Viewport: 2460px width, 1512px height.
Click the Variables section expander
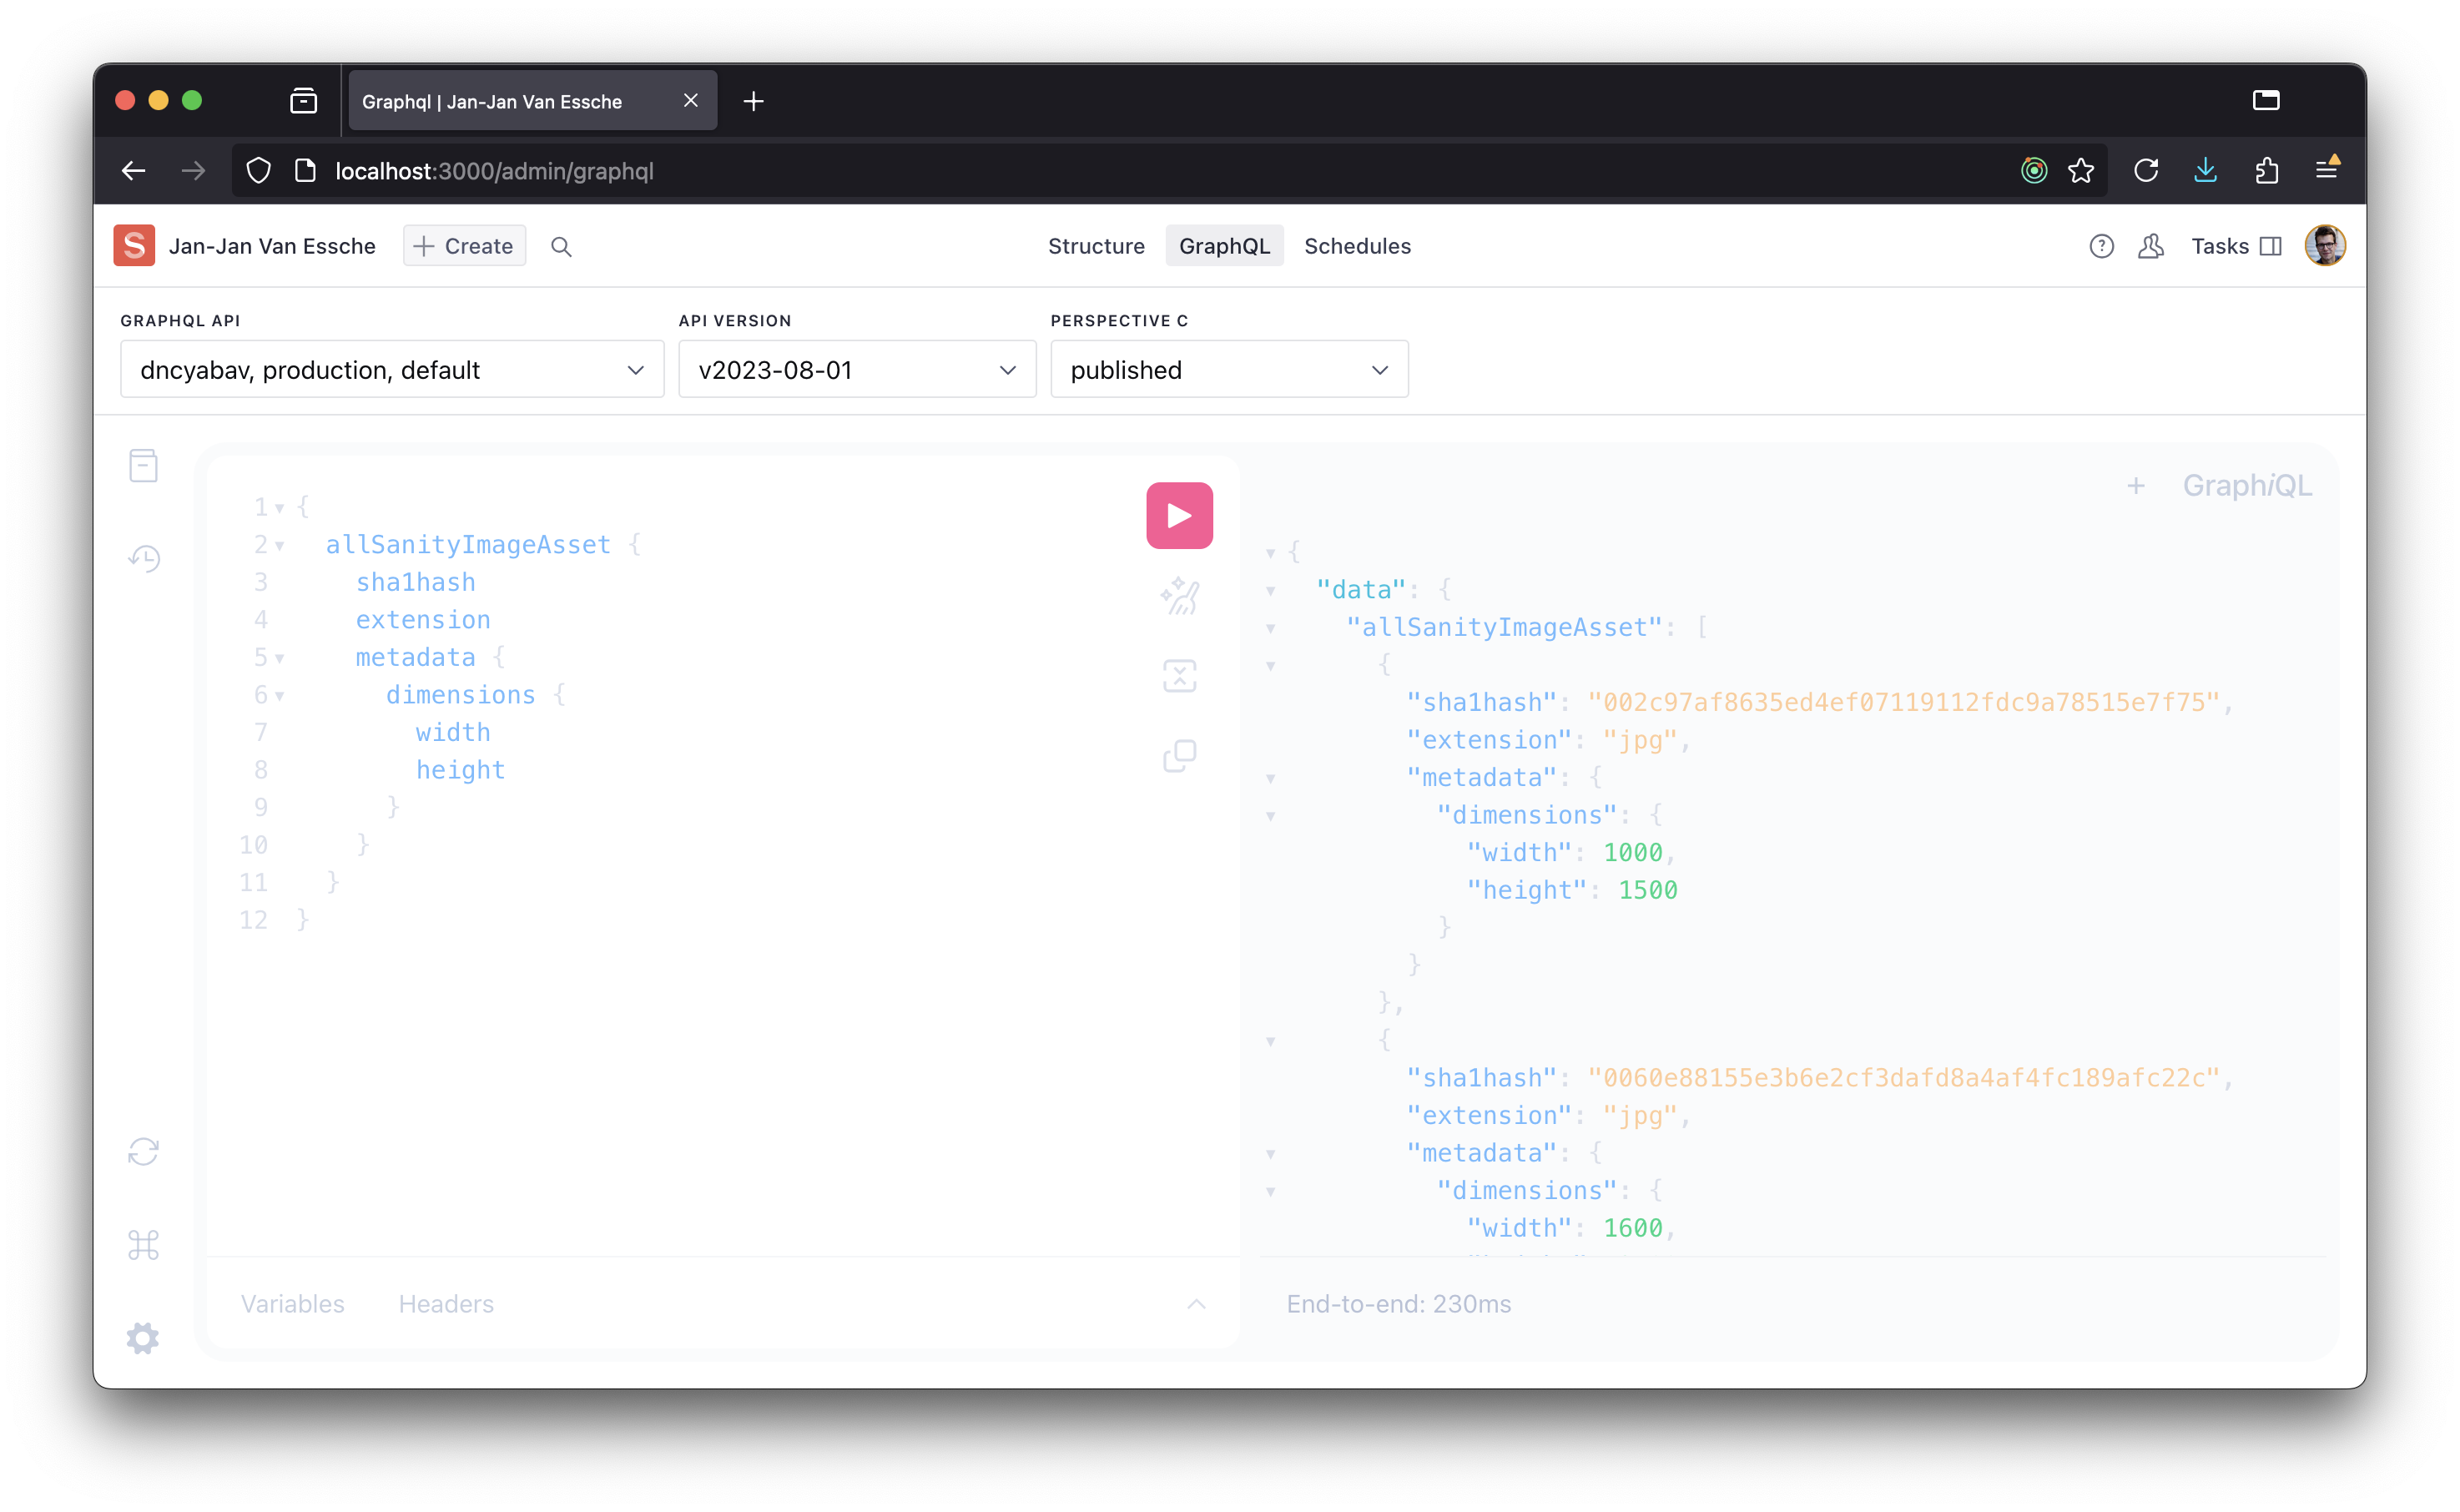pyautogui.click(x=1198, y=1303)
